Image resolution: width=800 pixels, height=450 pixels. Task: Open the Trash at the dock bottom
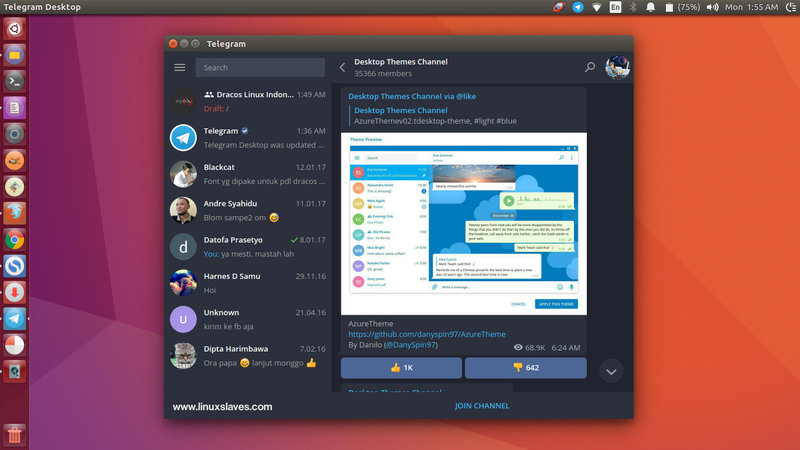(14, 435)
